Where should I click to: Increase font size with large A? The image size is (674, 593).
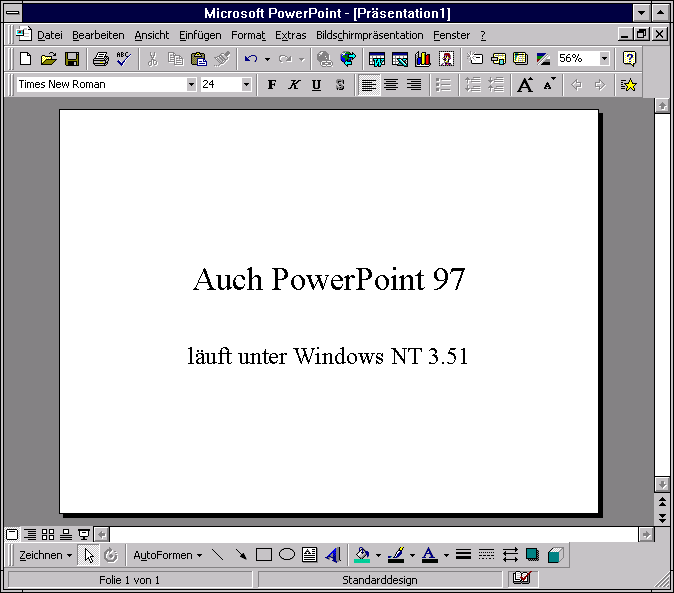(x=525, y=85)
